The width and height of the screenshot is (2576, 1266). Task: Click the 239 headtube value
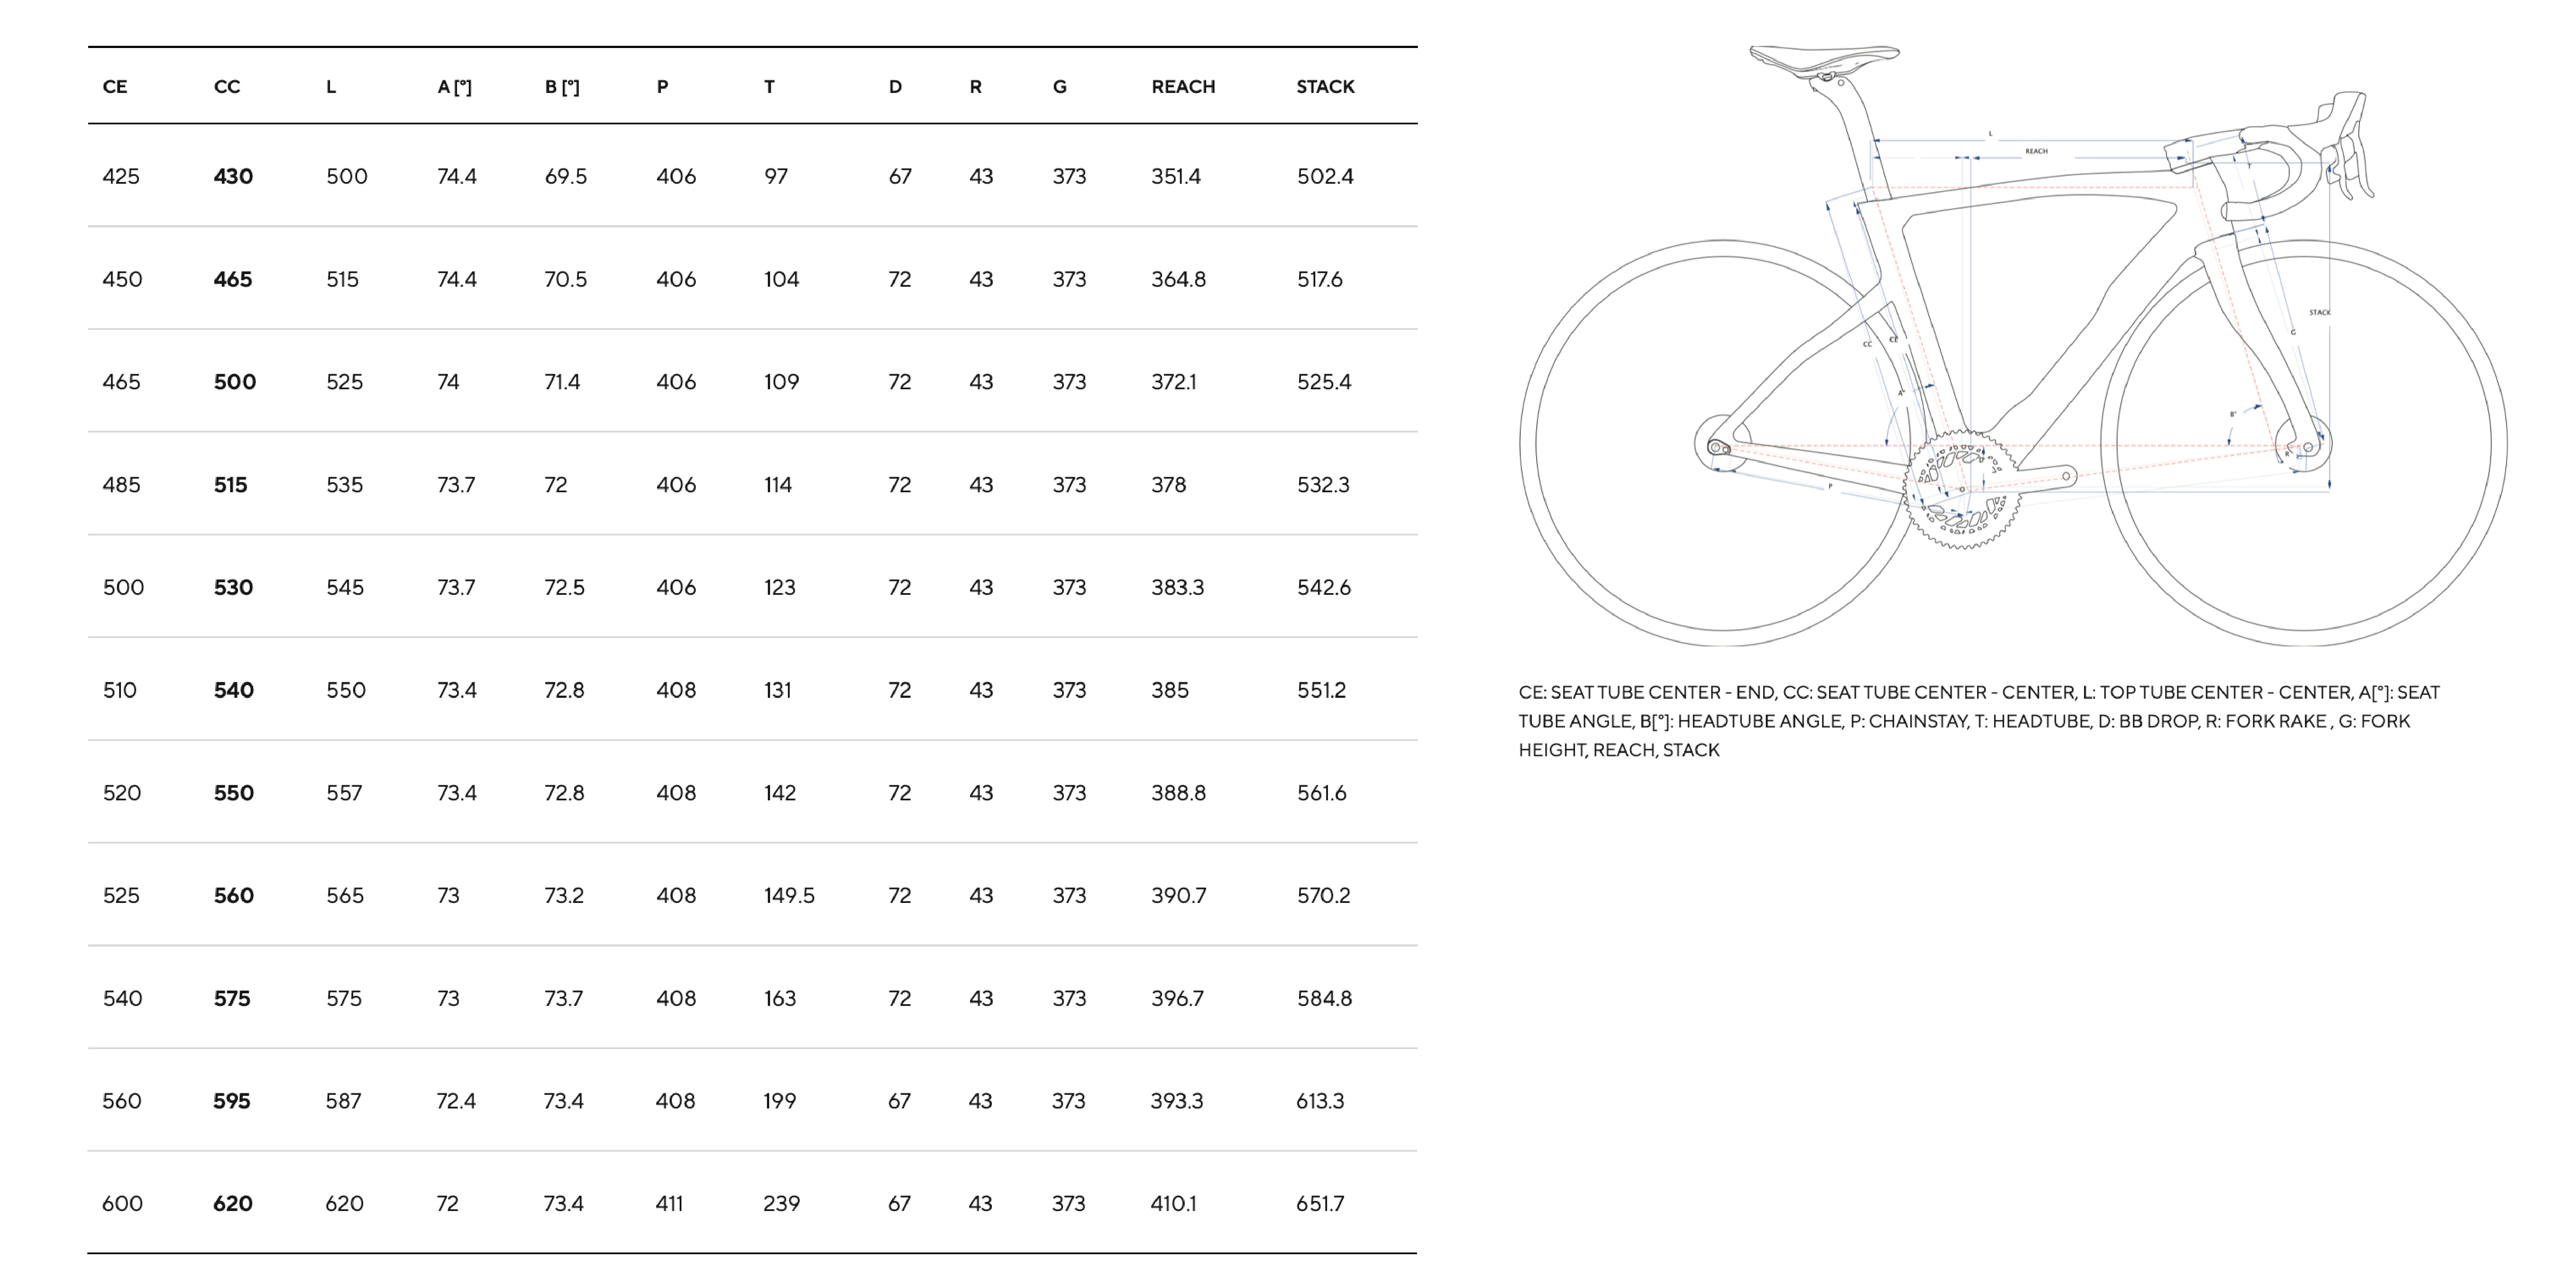tap(781, 1204)
